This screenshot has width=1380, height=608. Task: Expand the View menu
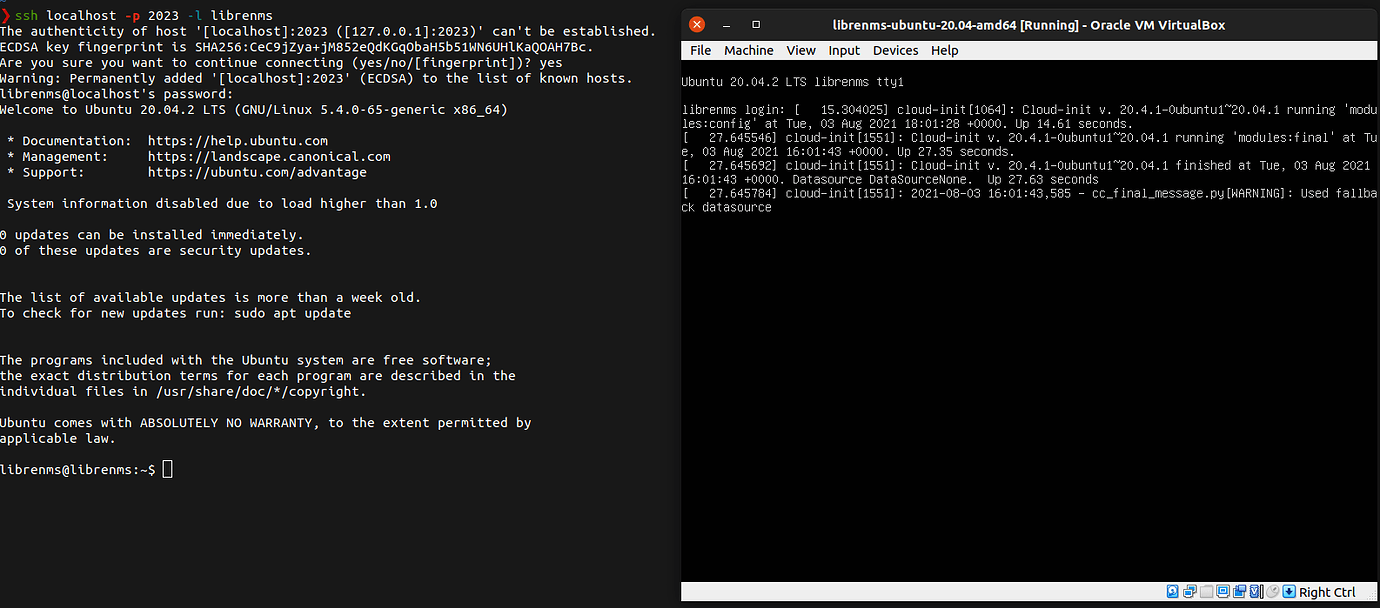click(801, 50)
